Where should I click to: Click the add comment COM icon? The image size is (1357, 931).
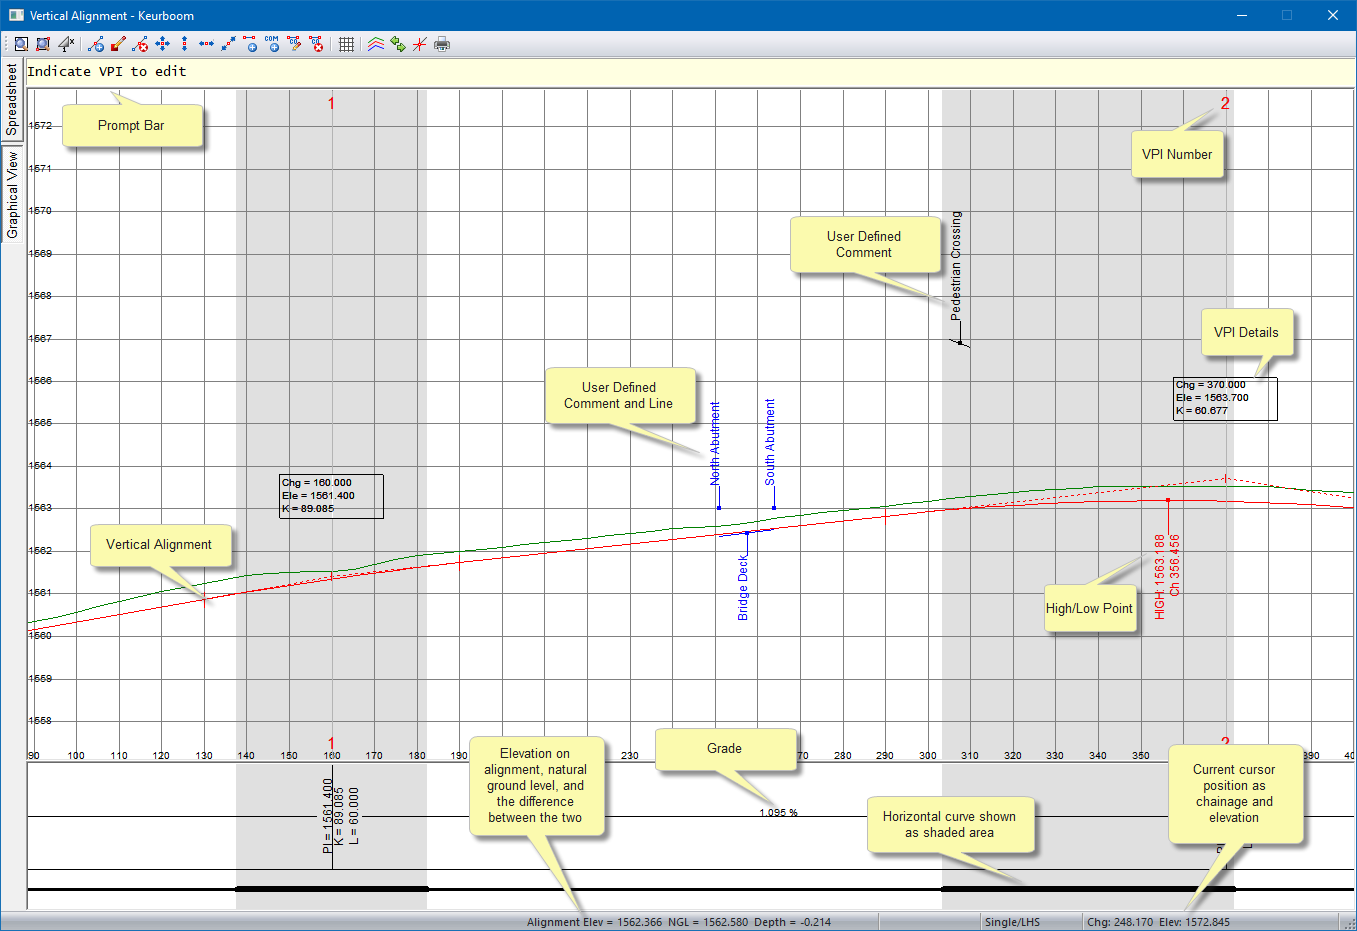click(x=272, y=44)
